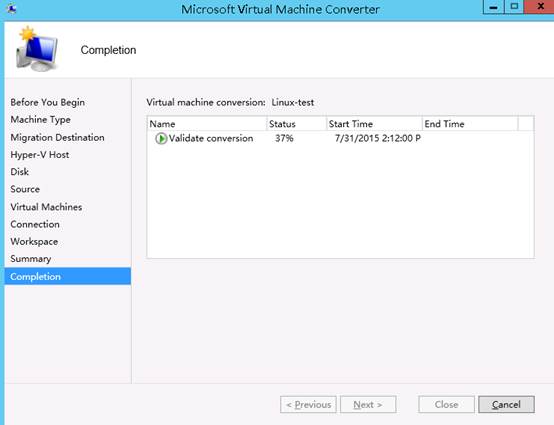This screenshot has width=554, height=425.
Task: Open the Before You Begin step
Action: pyautogui.click(x=47, y=102)
